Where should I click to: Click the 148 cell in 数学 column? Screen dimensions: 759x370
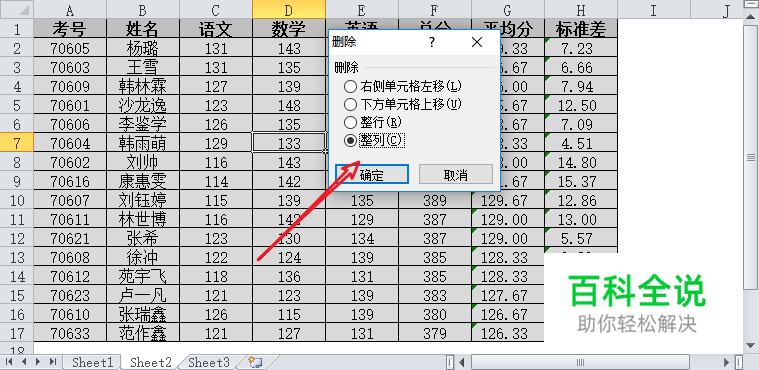click(x=289, y=105)
